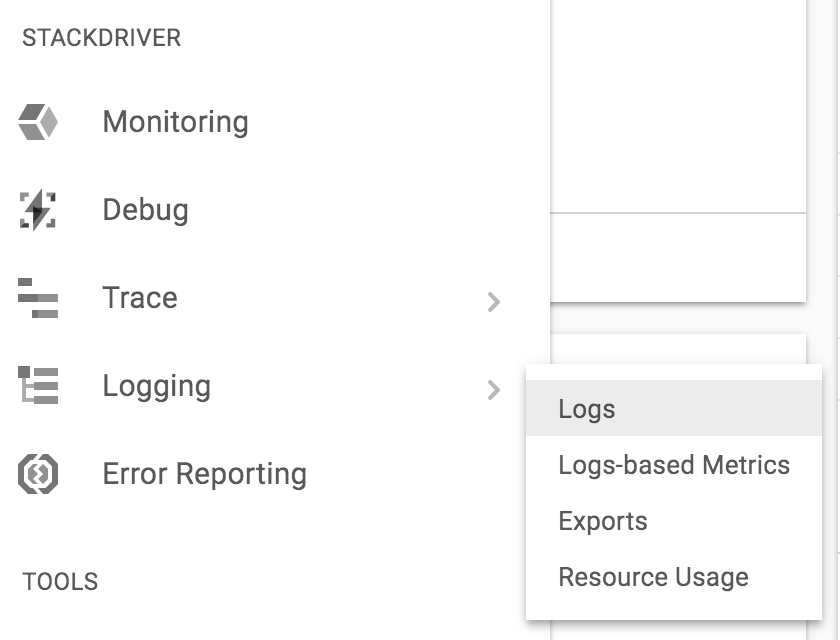This screenshot has width=840, height=640.
Task: Select Logs-based Metrics in the submenu
Action: tap(673, 465)
